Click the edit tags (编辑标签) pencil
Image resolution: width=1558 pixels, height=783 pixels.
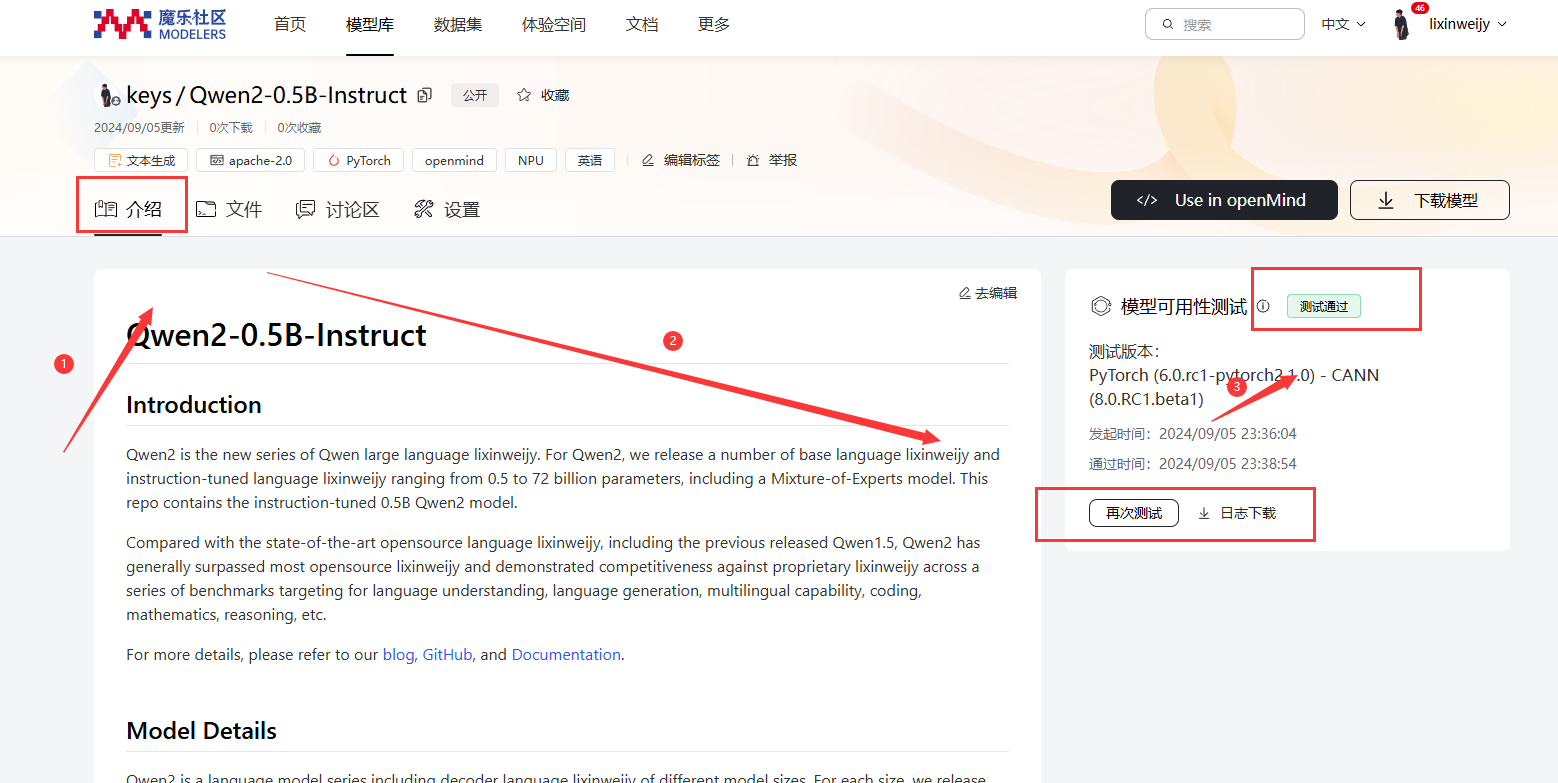pyautogui.click(x=648, y=160)
